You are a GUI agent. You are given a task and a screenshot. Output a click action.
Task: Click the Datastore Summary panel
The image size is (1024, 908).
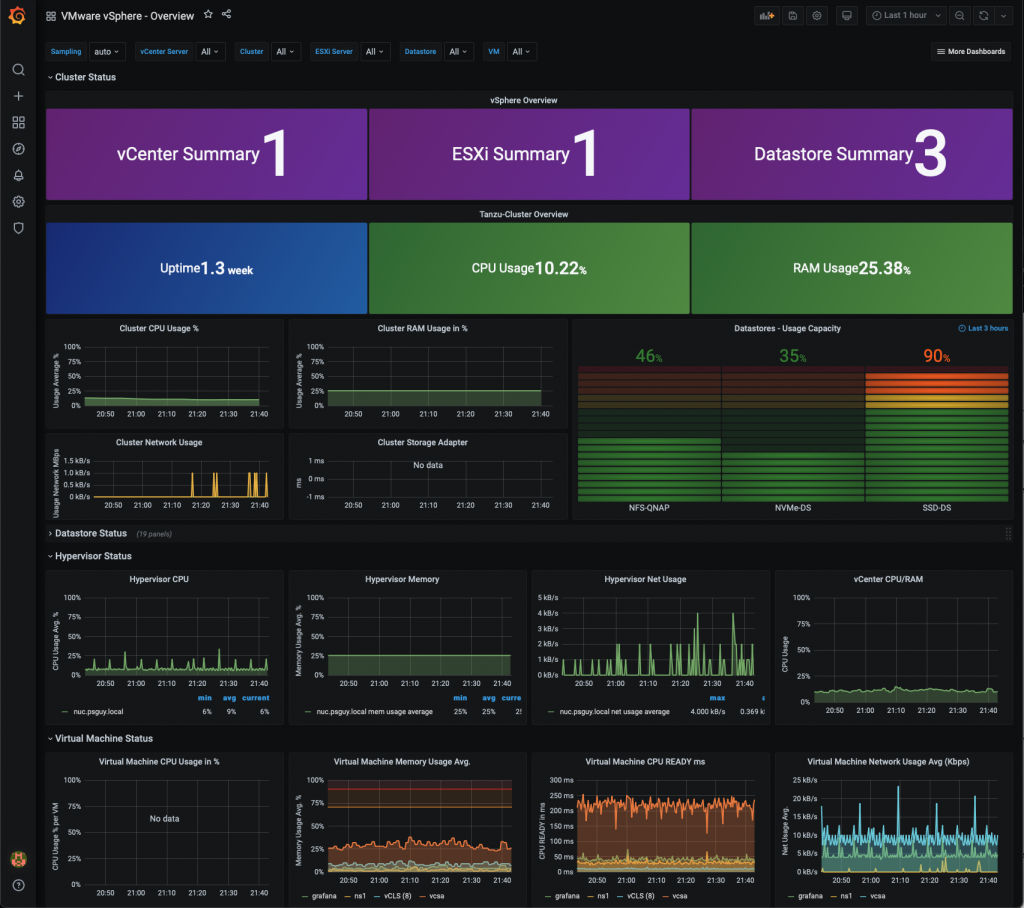tap(852, 154)
